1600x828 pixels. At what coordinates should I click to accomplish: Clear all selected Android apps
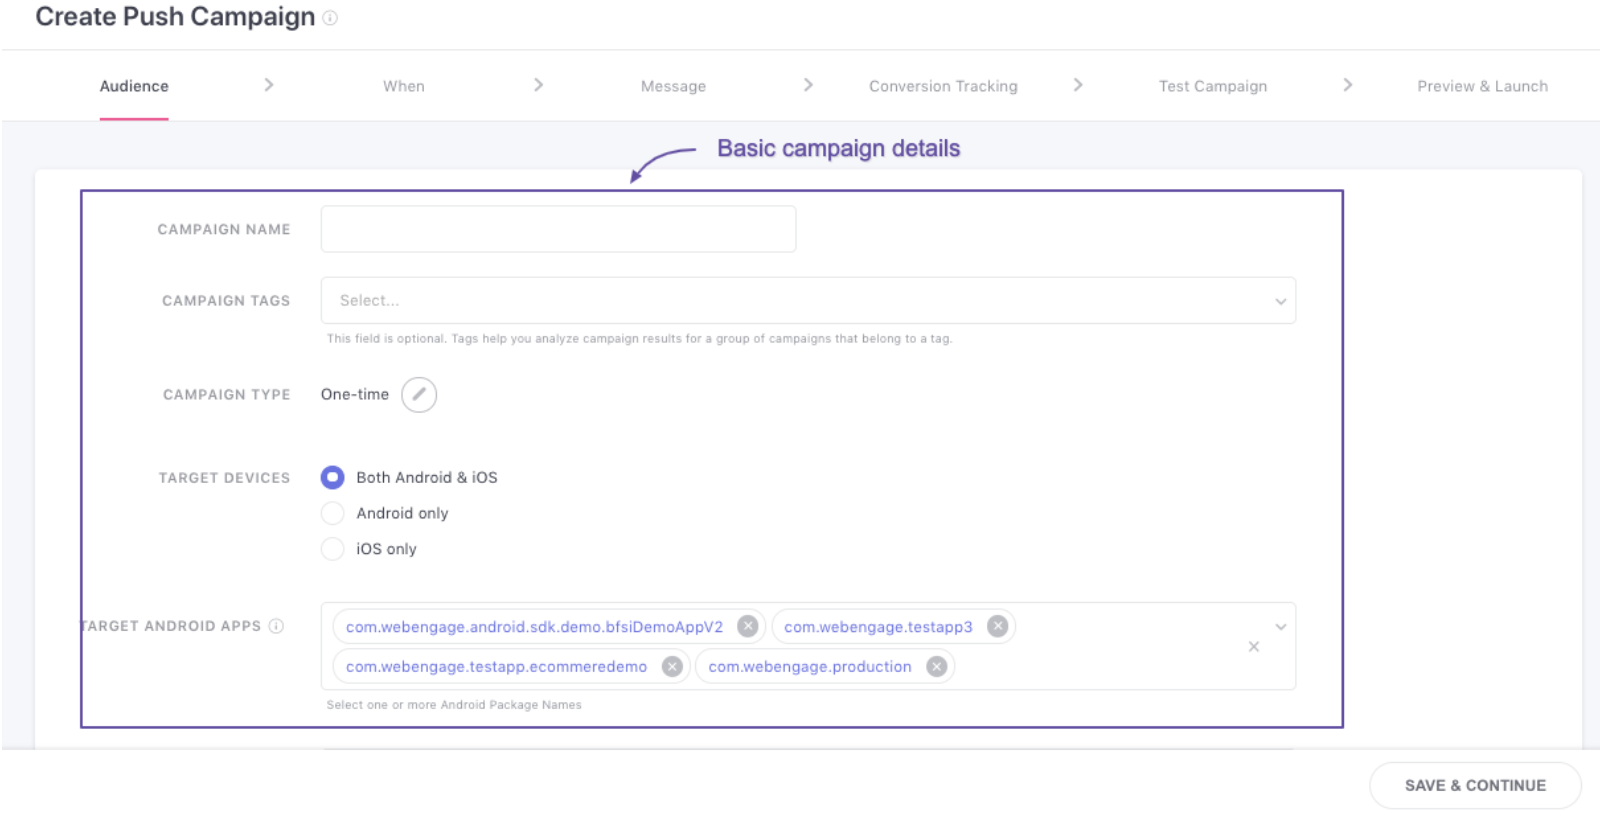tap(1253, 647)
